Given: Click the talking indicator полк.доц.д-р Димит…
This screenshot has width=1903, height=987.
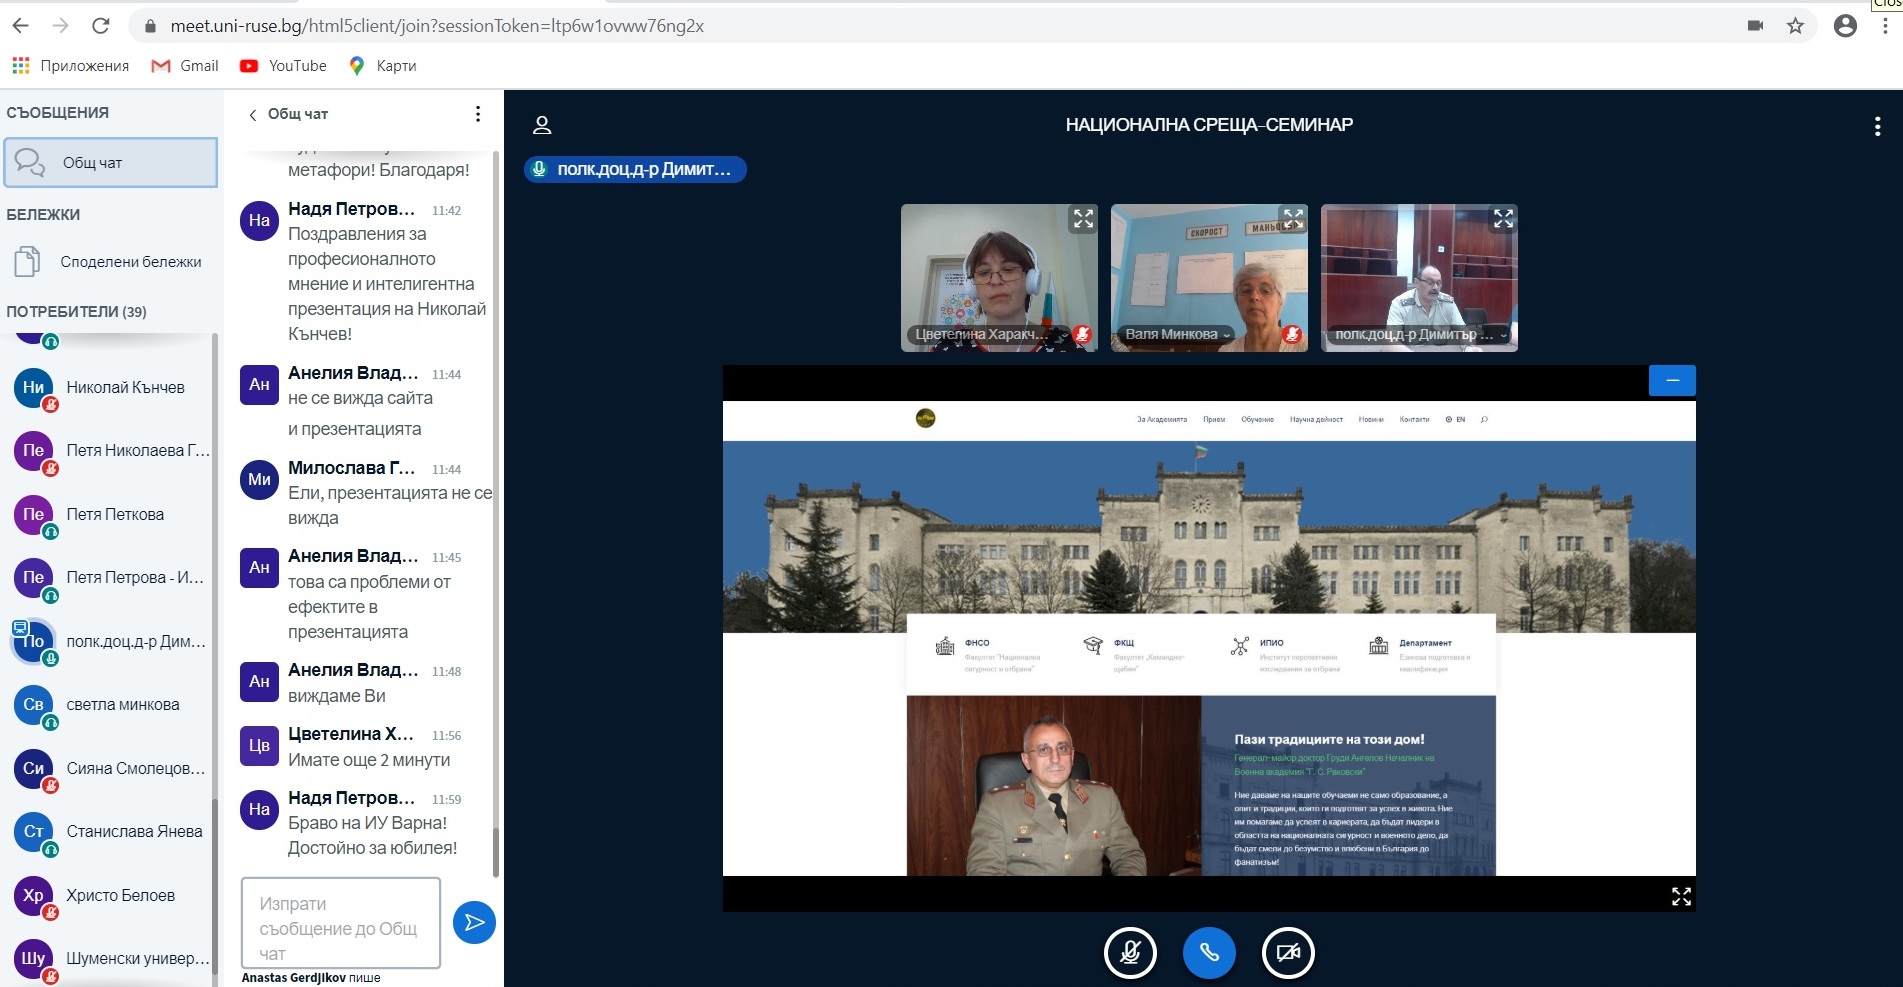Looking at the screenshot, I should coord(635,169).
